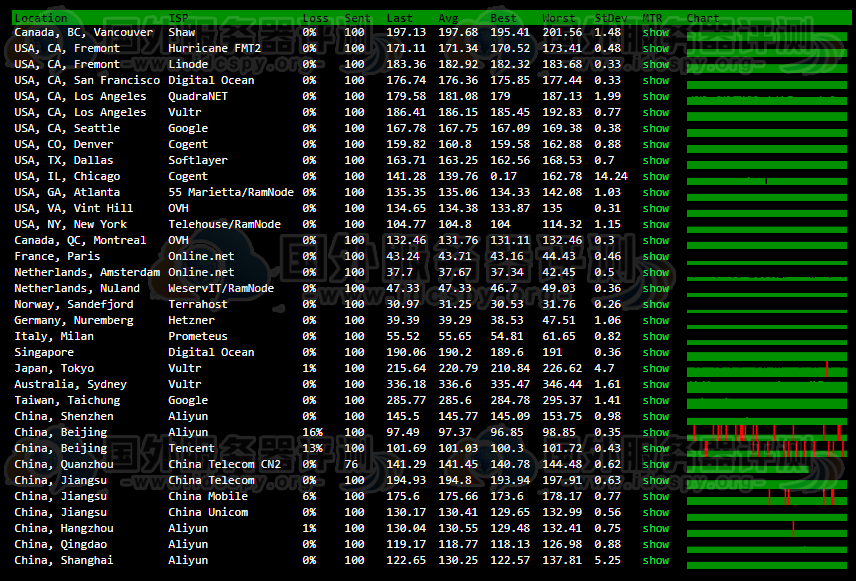856x581 pixels.
Task: Click show for Vint Hill OVH
Action: click(x=656, y=208)
